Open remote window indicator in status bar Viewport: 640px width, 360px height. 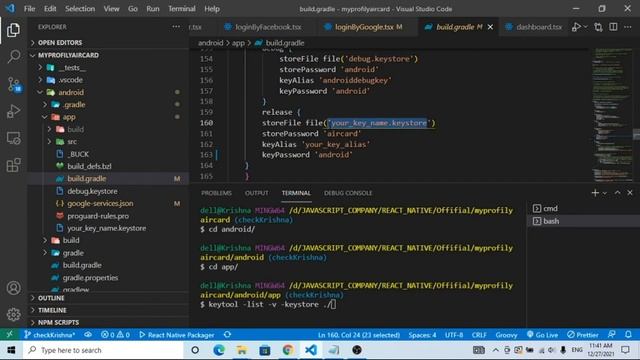pos(9,335)
